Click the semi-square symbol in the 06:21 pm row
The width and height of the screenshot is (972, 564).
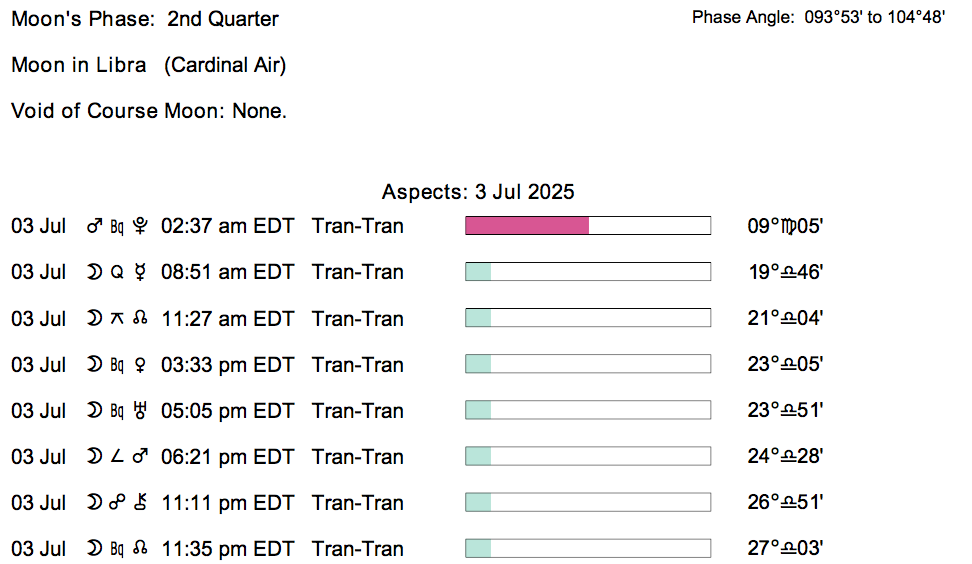click(x=117, y=457)
